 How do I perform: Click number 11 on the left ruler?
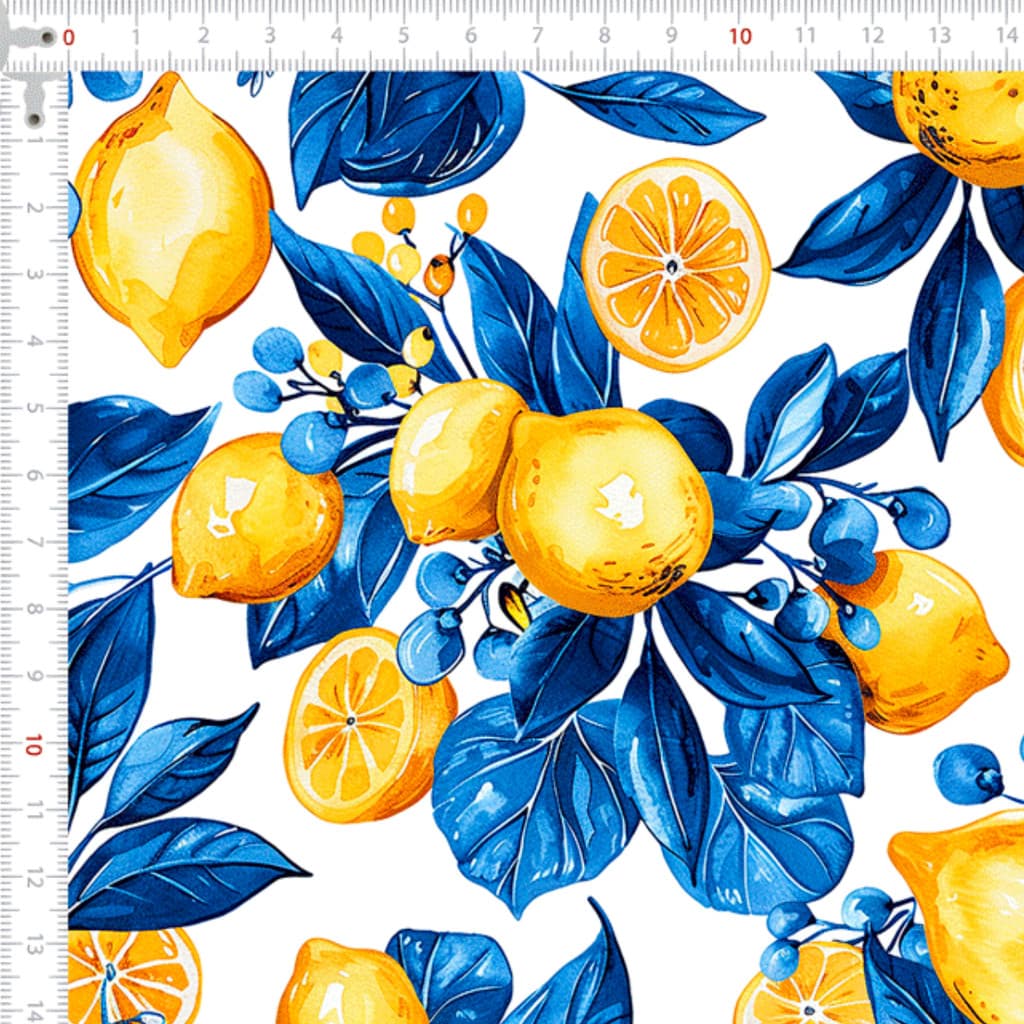point(34,812)
